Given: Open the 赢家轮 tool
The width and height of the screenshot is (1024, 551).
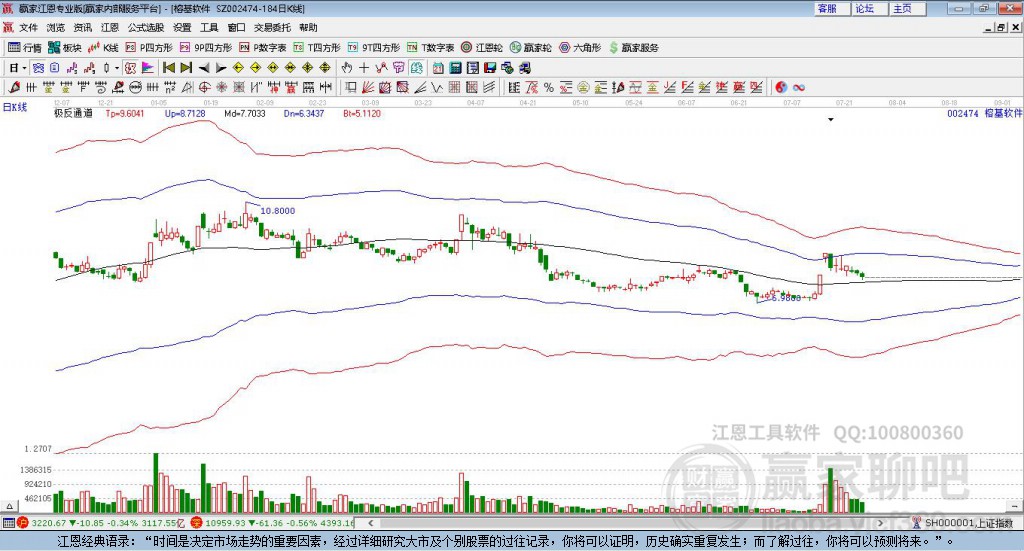Looking at the screenshot, I should coord(531,48).
